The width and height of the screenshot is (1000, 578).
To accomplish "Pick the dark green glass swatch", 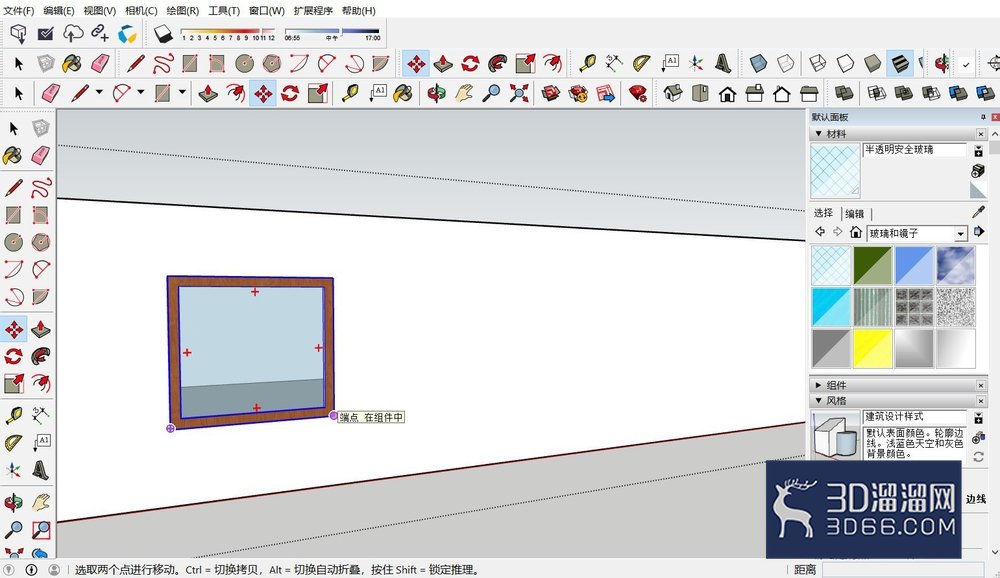I will [x=872, y=265].
